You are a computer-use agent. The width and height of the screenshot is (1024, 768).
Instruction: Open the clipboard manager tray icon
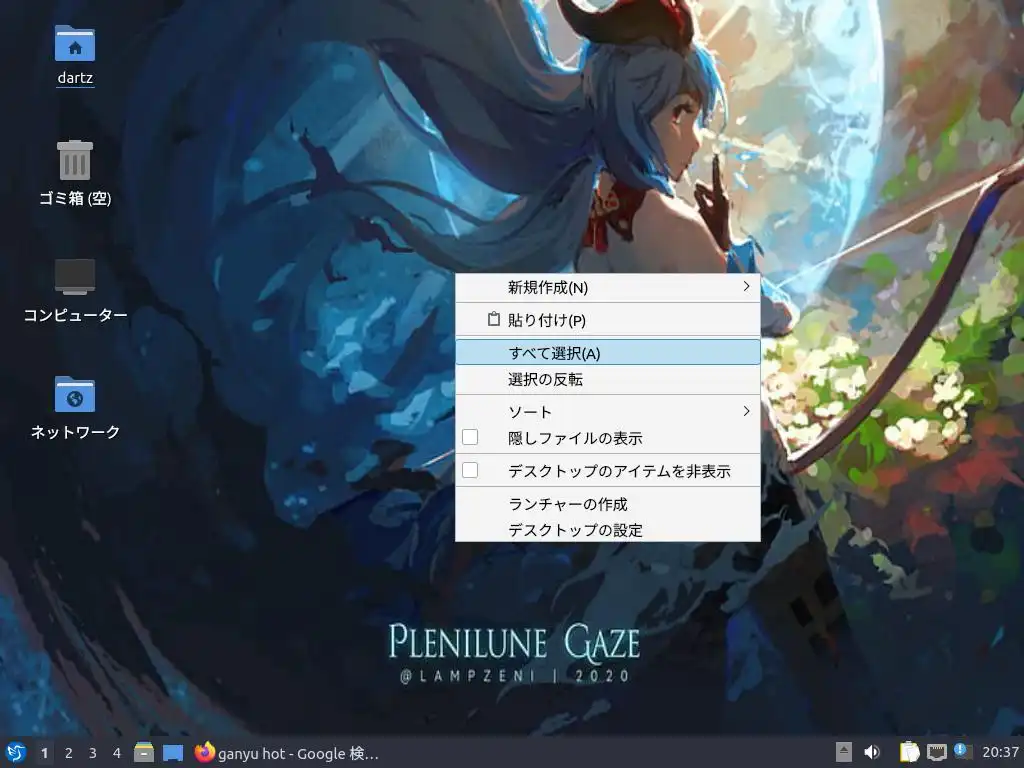pos(909,752)
